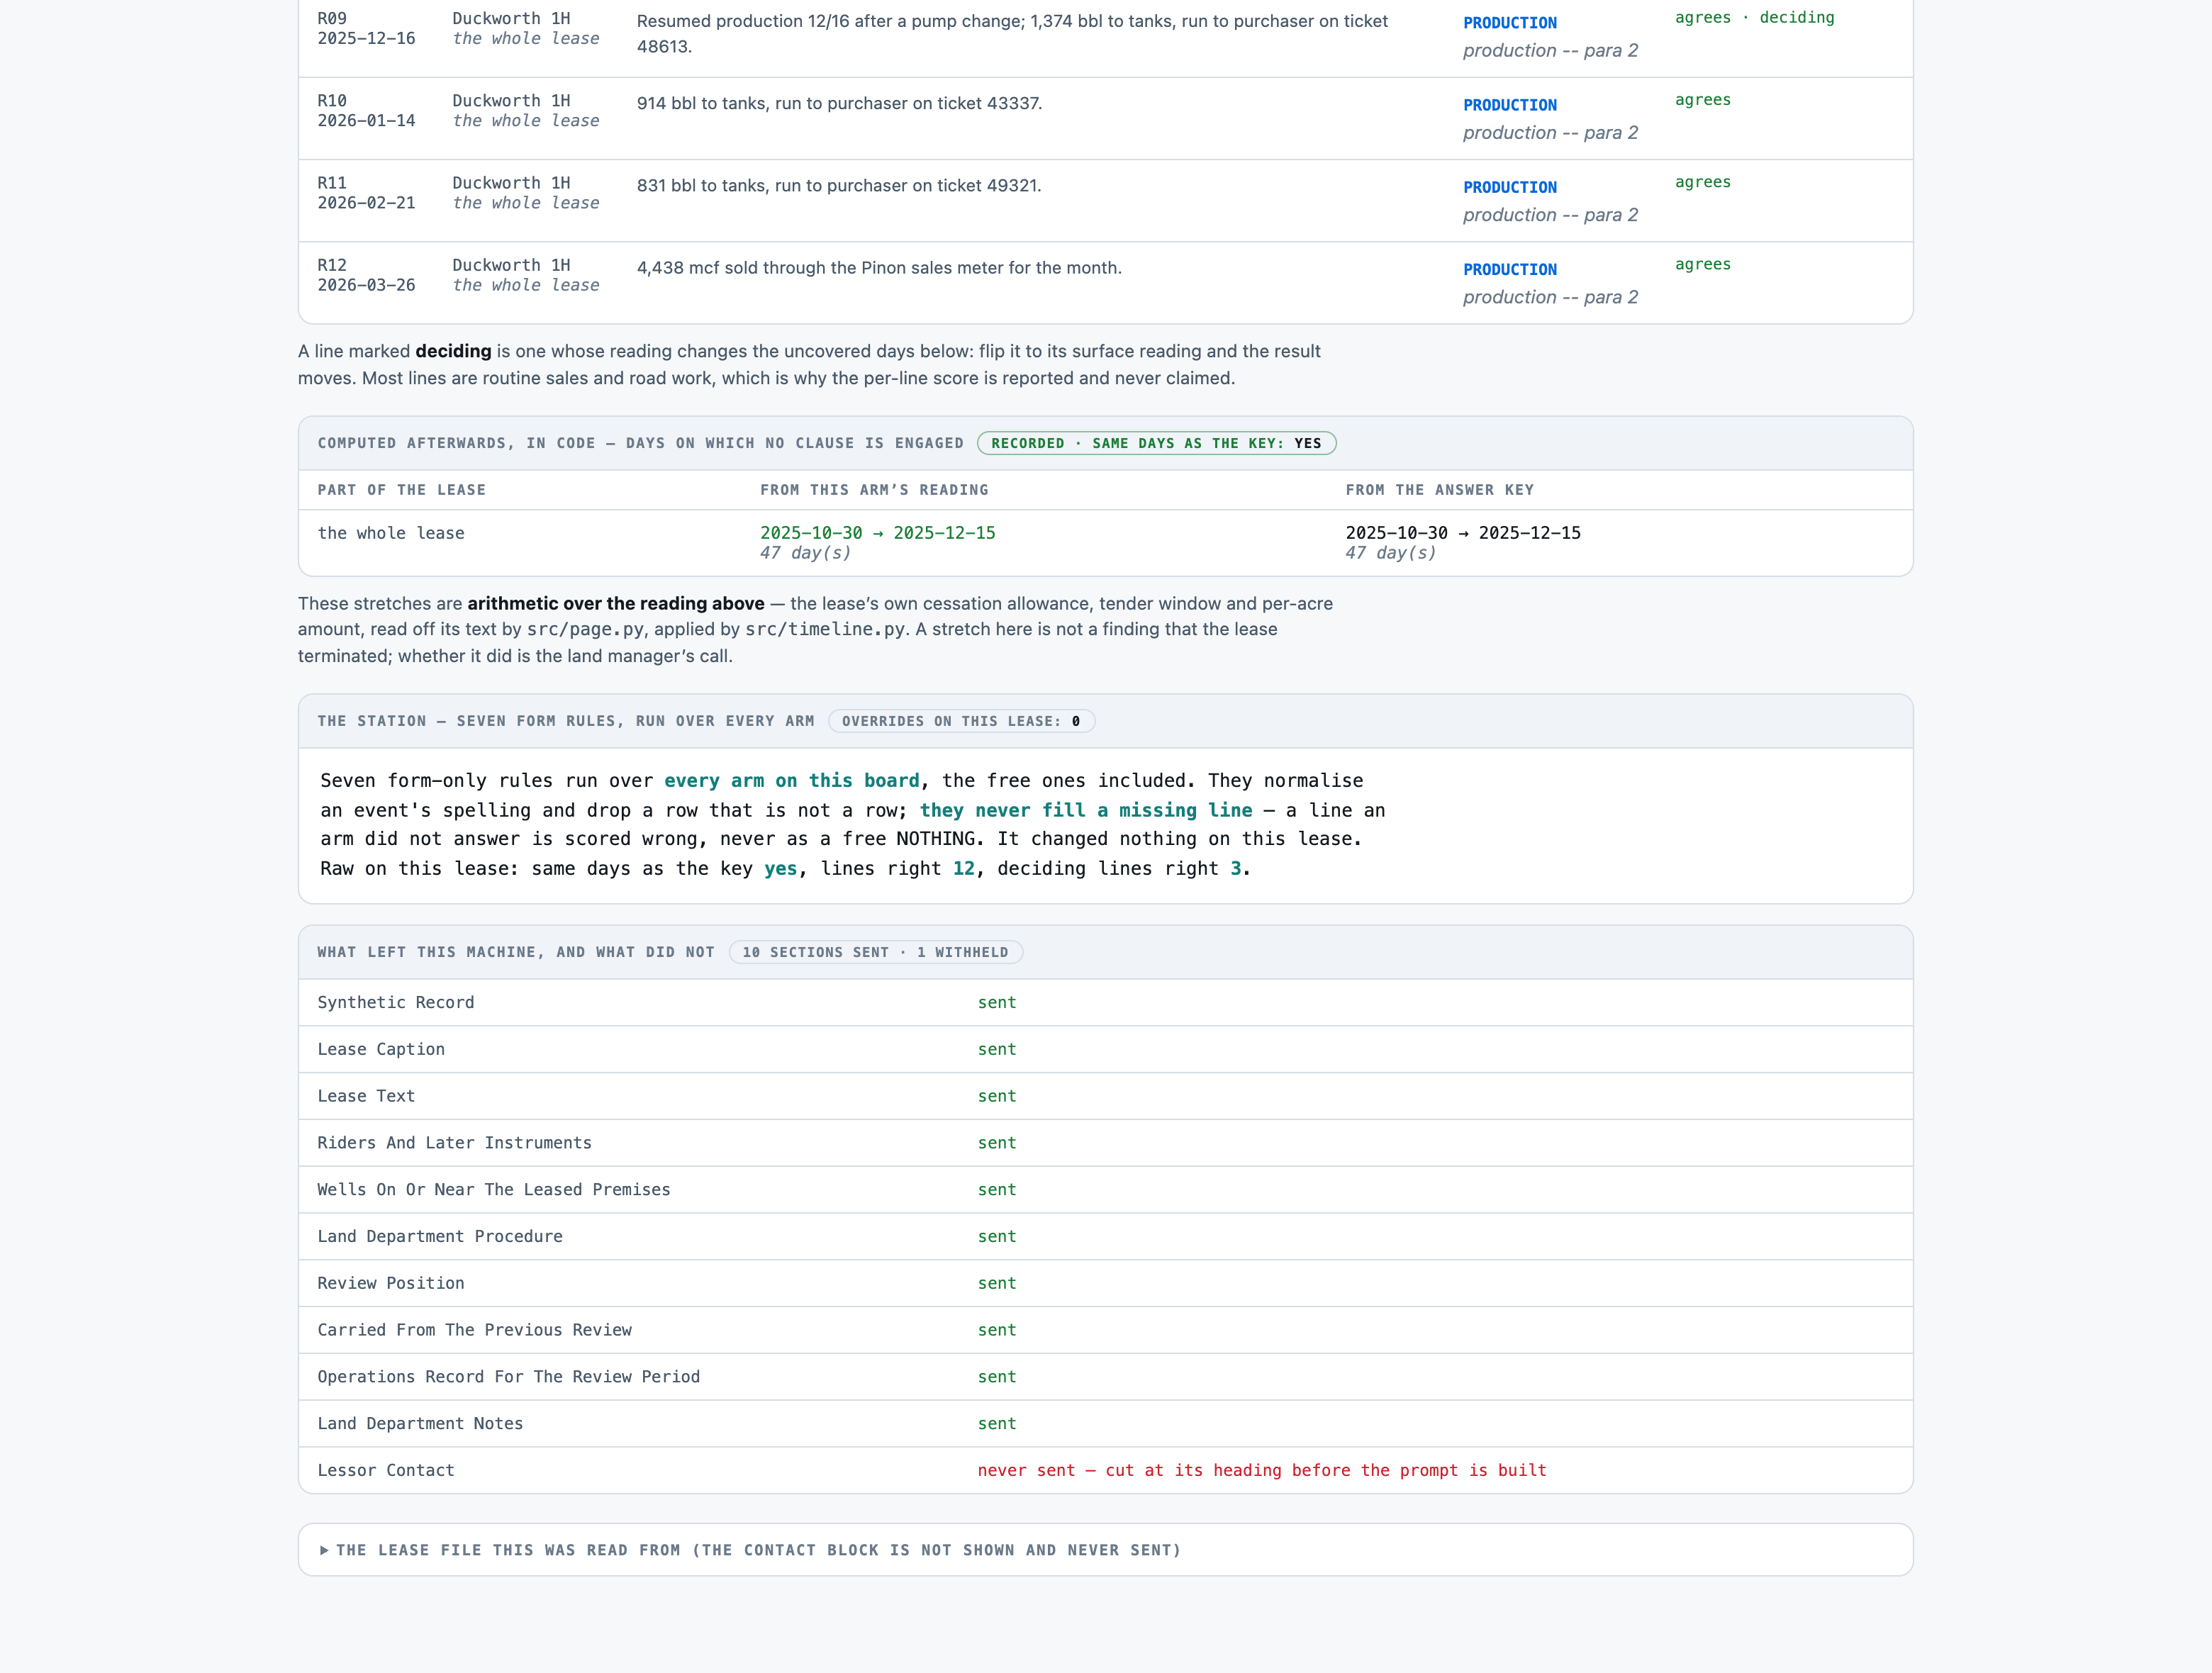Click the Operations Record For The Review Period row

coord(1105,1376)
